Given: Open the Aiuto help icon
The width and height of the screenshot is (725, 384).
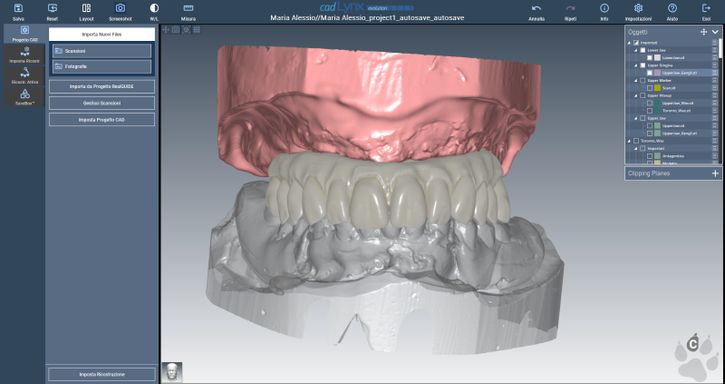Looking at the screenshot, I should point(672,8).
